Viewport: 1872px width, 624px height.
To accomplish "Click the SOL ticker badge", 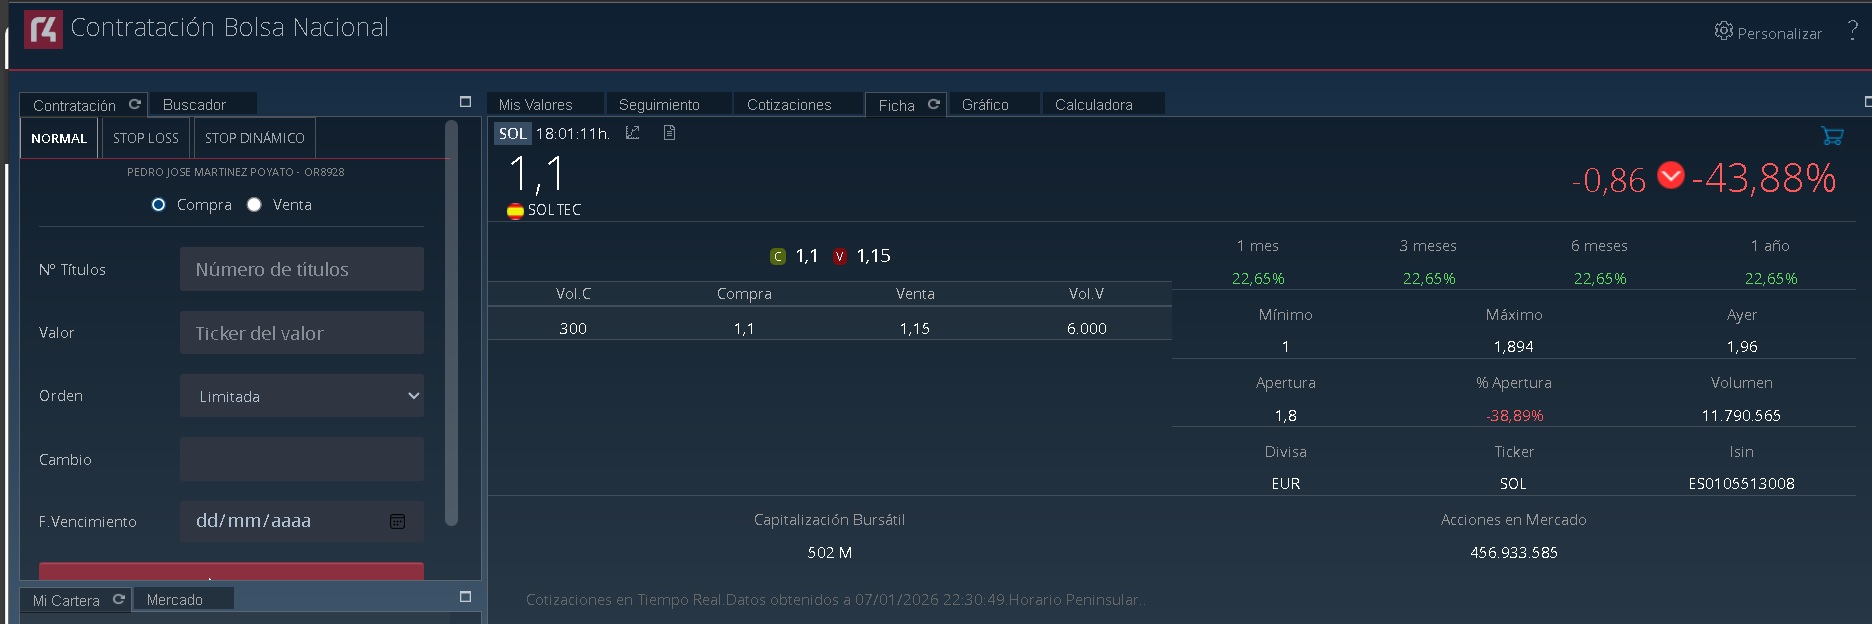I will coord(512,133).
